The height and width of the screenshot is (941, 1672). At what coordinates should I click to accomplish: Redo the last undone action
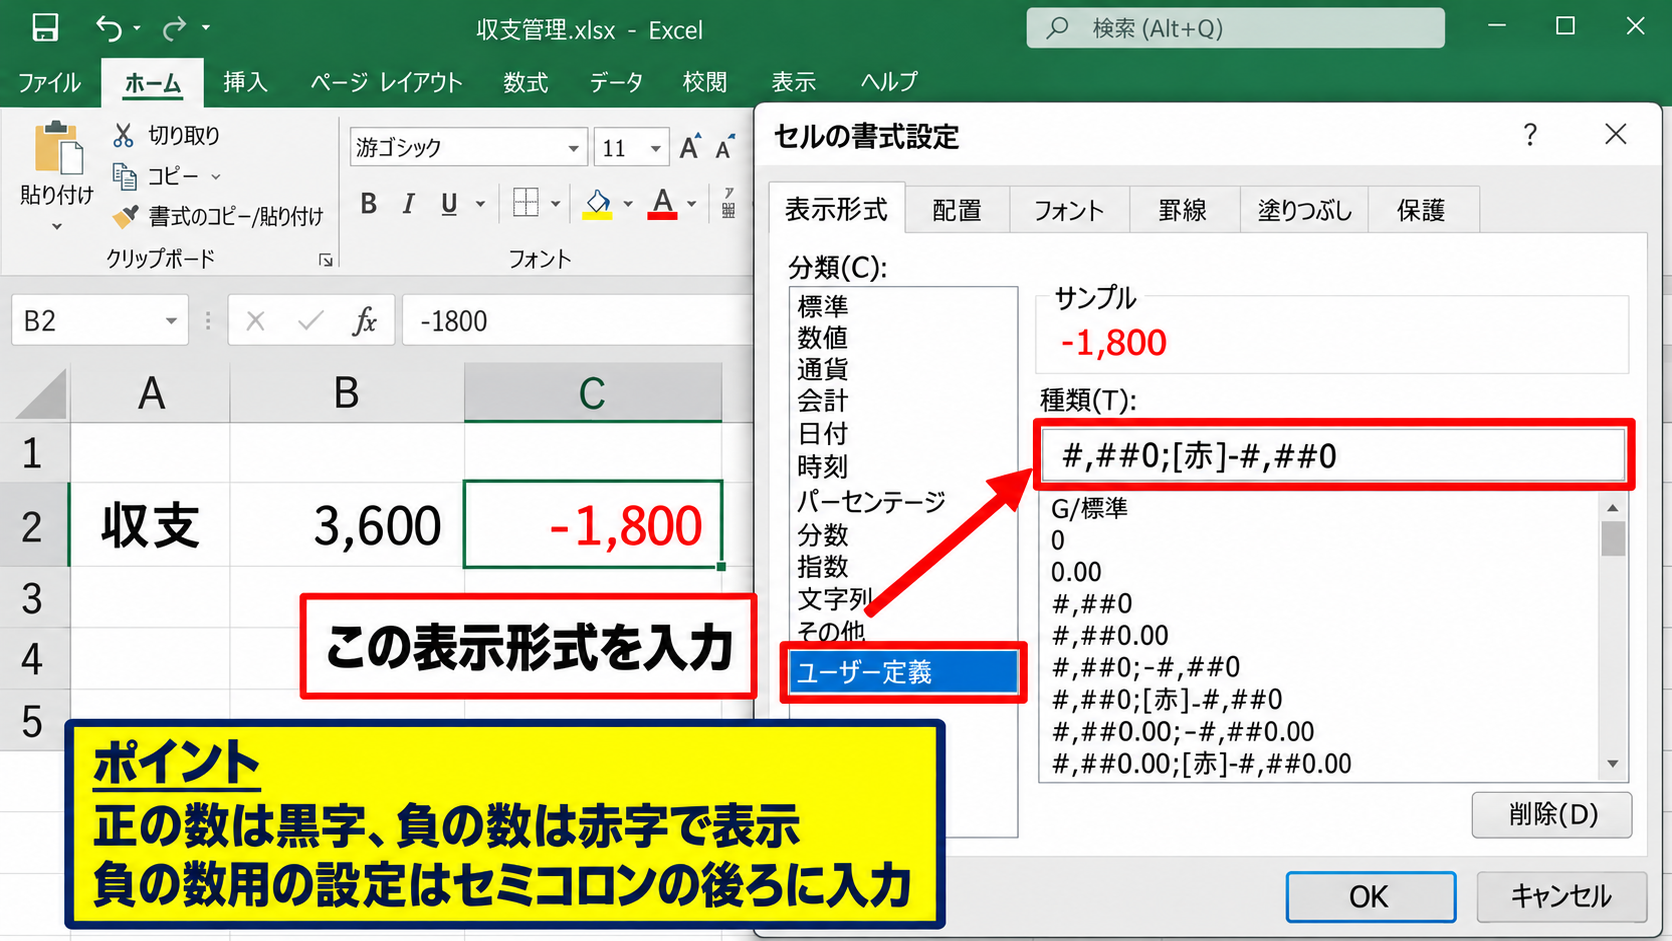coord(174,28)
